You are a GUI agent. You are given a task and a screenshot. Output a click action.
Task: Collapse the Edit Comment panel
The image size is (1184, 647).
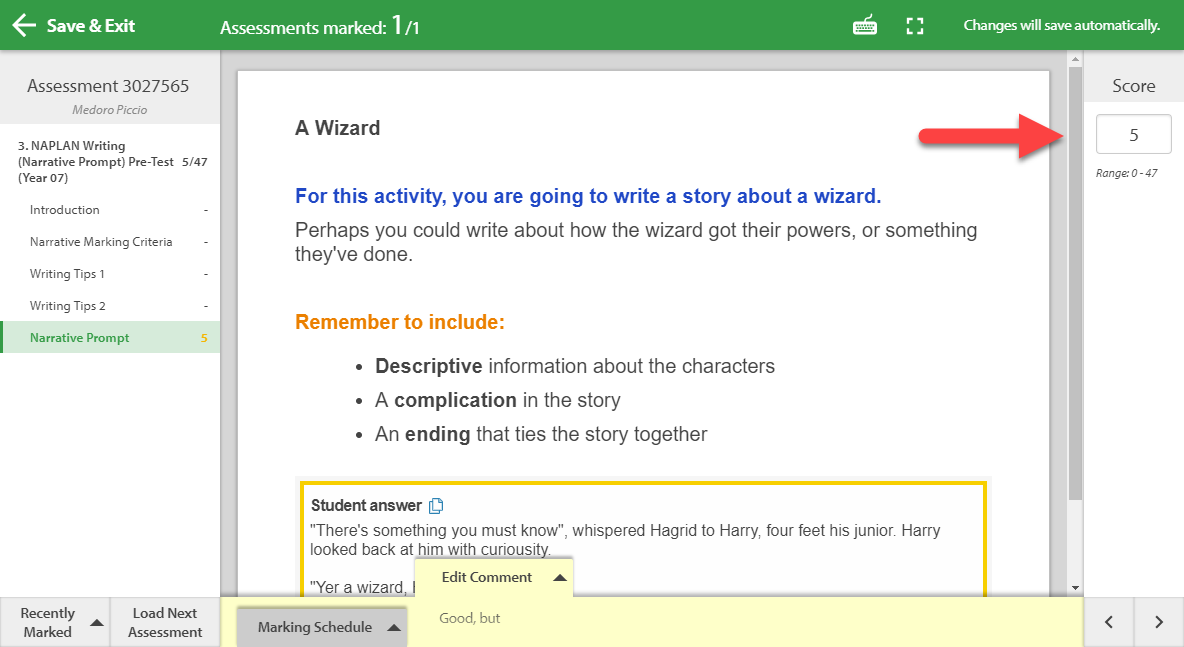point(560,578)
